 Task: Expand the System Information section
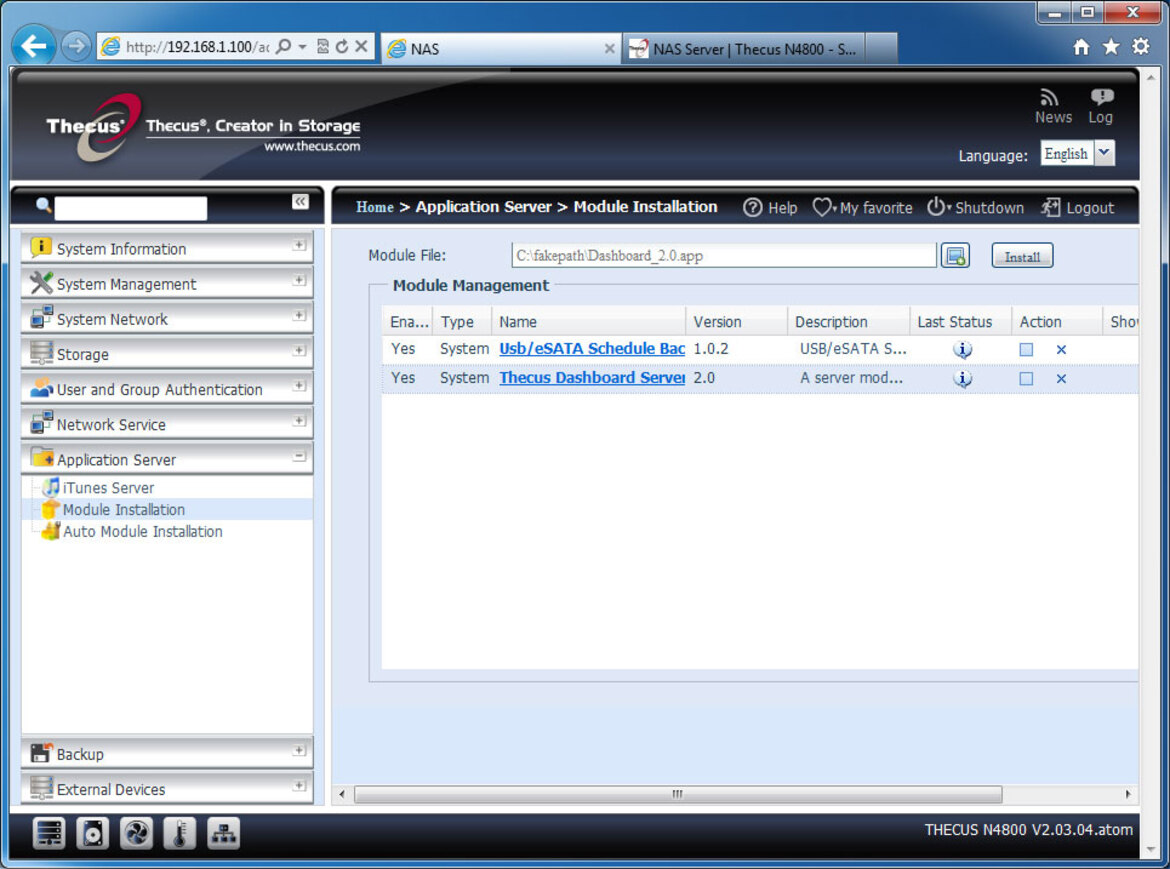click(x=299, y=245)
